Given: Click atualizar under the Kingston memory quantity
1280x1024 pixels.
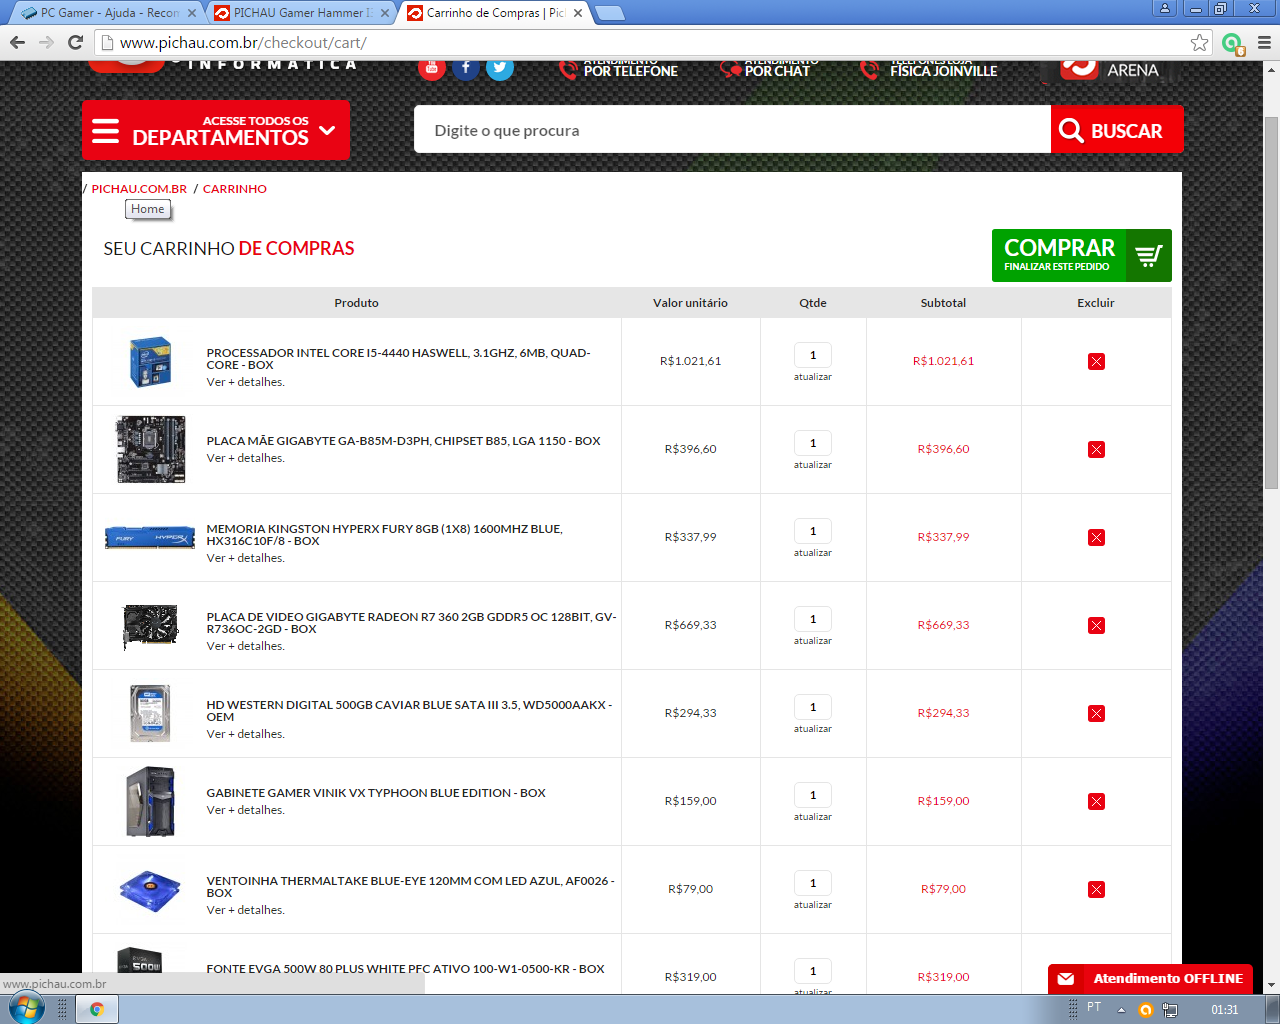Looking at the screenshot, I should (813, 553).
